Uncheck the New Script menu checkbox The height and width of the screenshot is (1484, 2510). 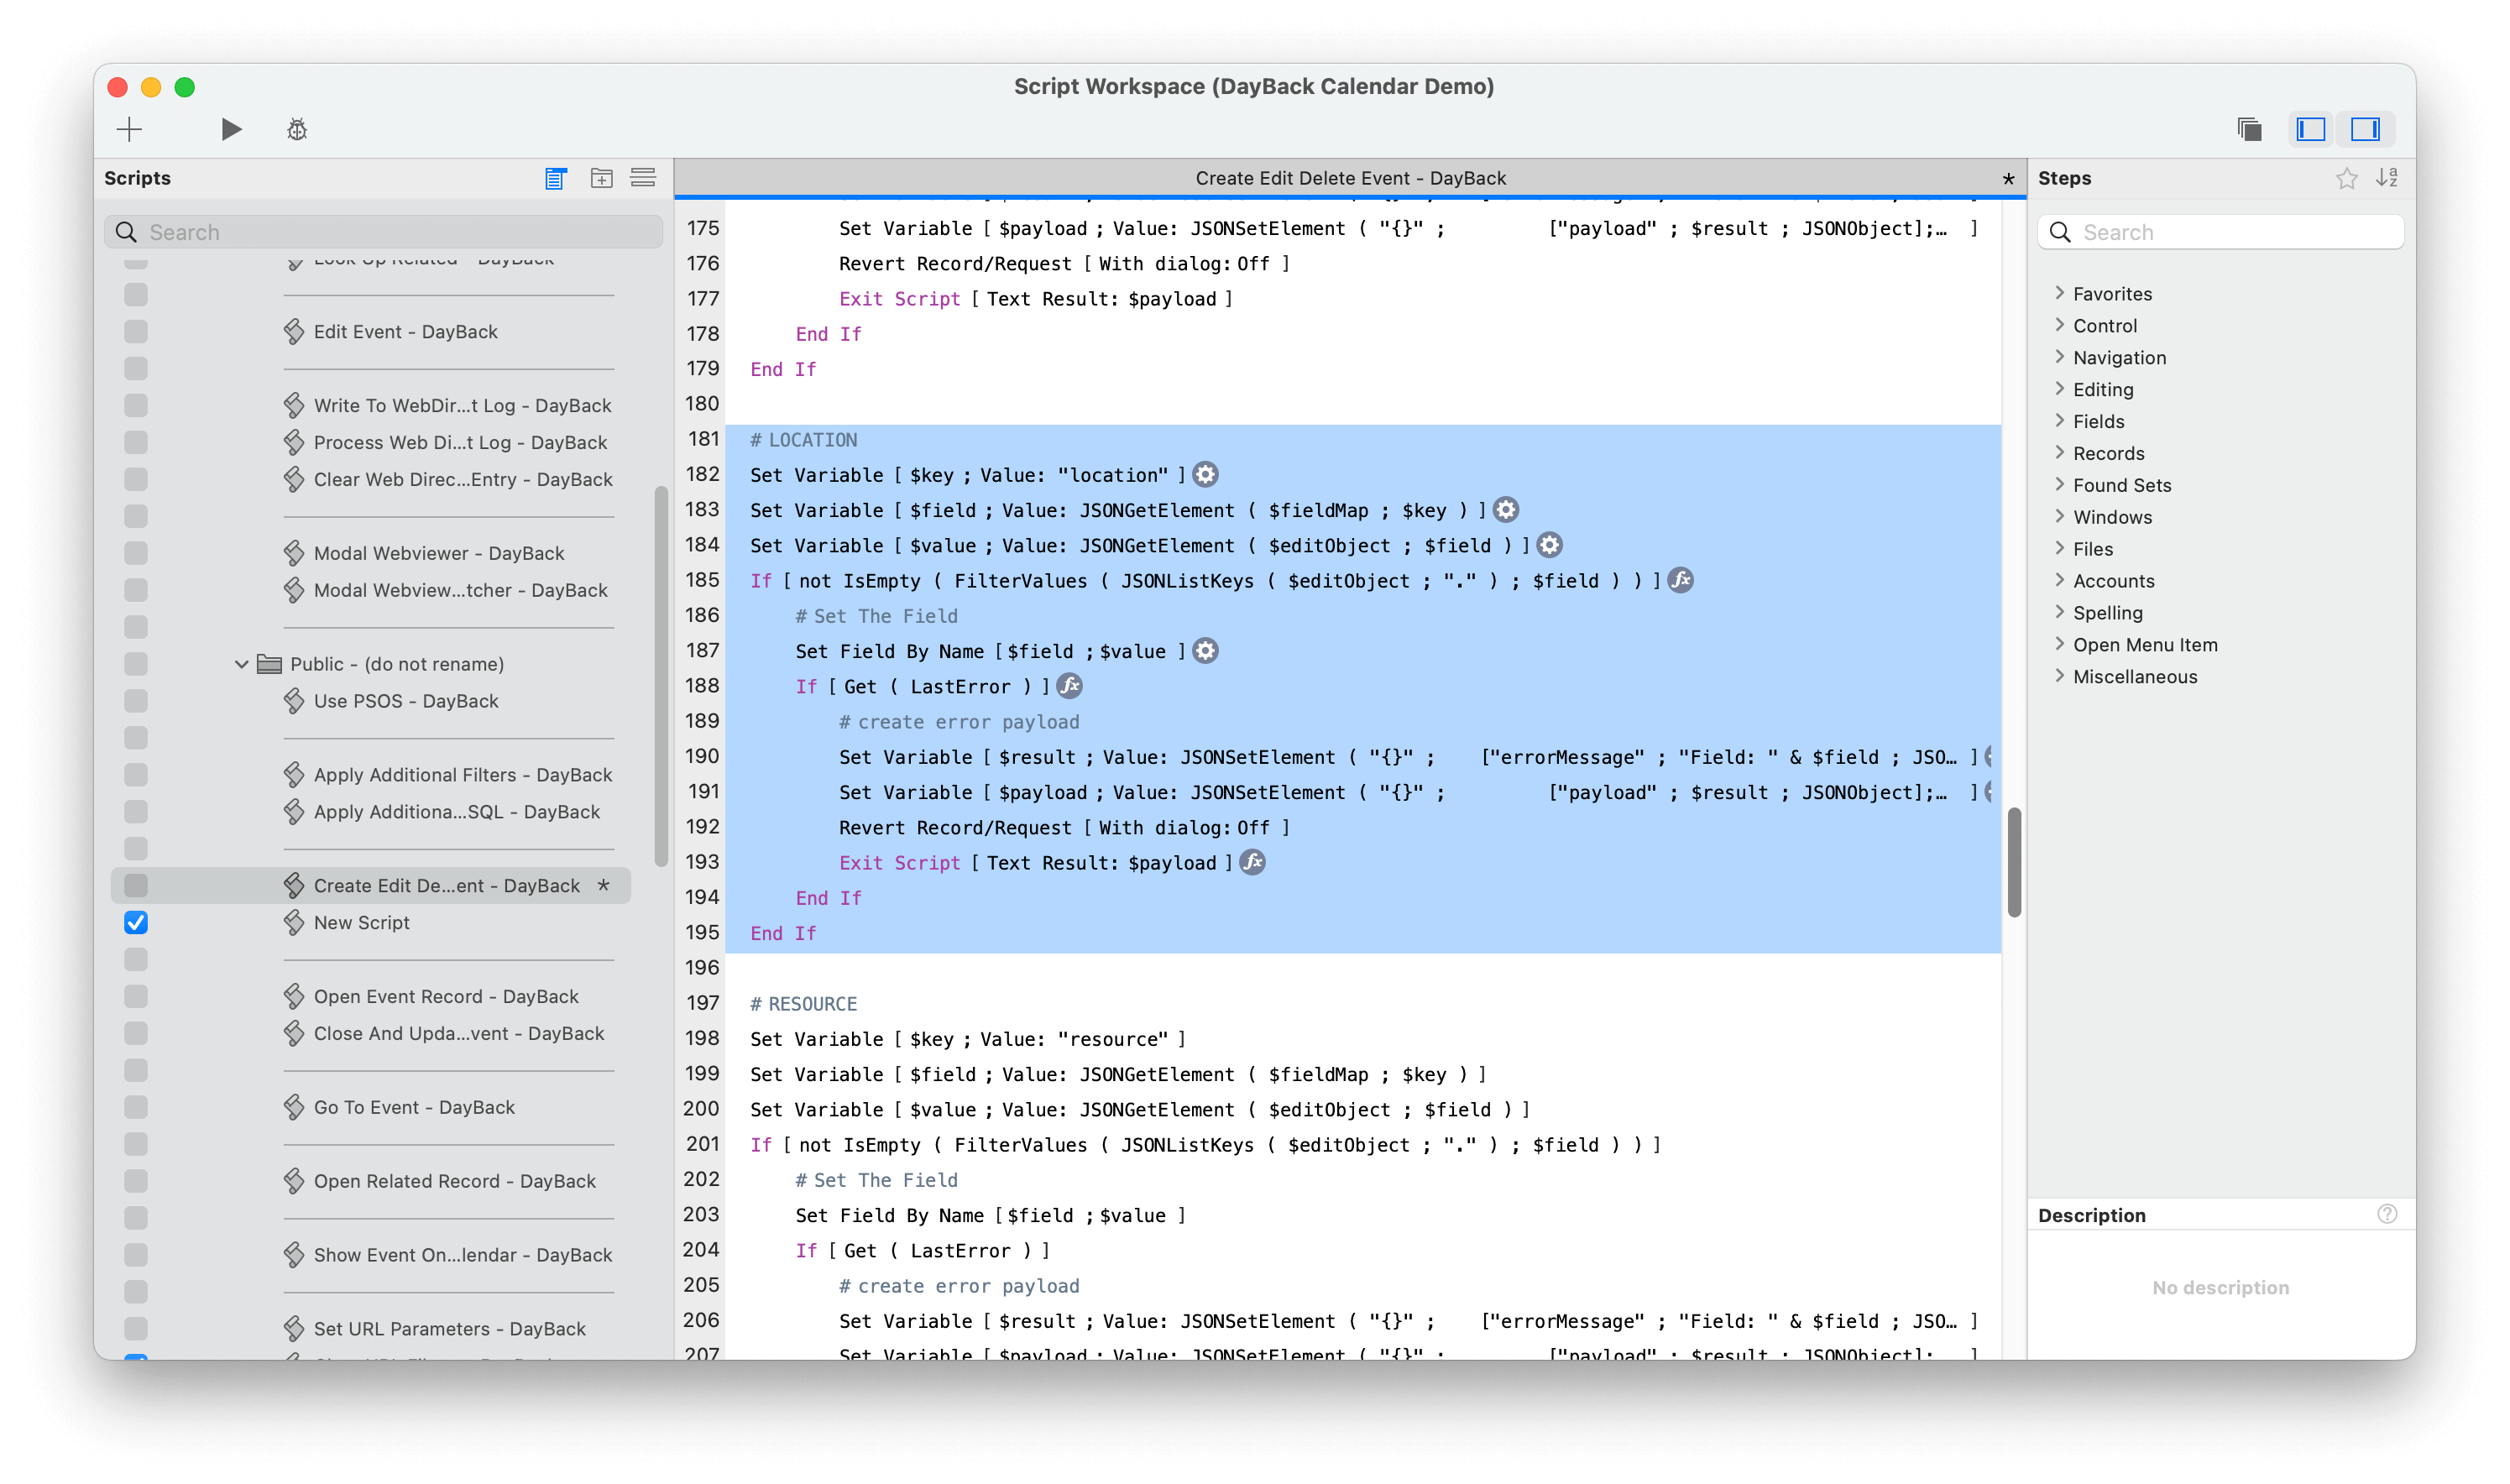[x=136, y=922]
